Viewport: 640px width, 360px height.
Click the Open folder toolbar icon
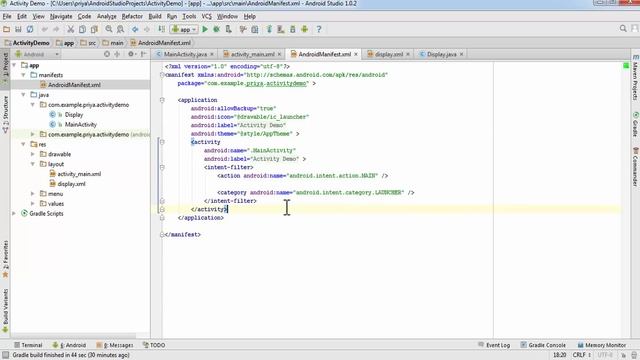(x=7, y=29)
